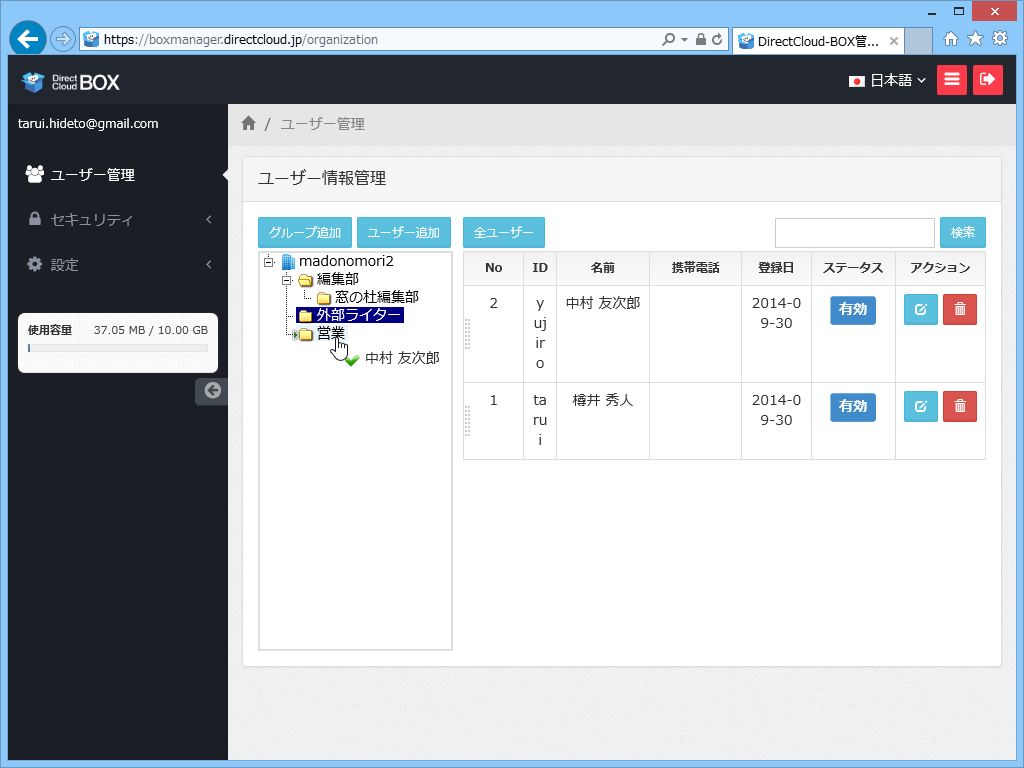The width and height of the screenshot is (1024, 768).
Task: Click browser forward arrow button
Action: [63, 39]
